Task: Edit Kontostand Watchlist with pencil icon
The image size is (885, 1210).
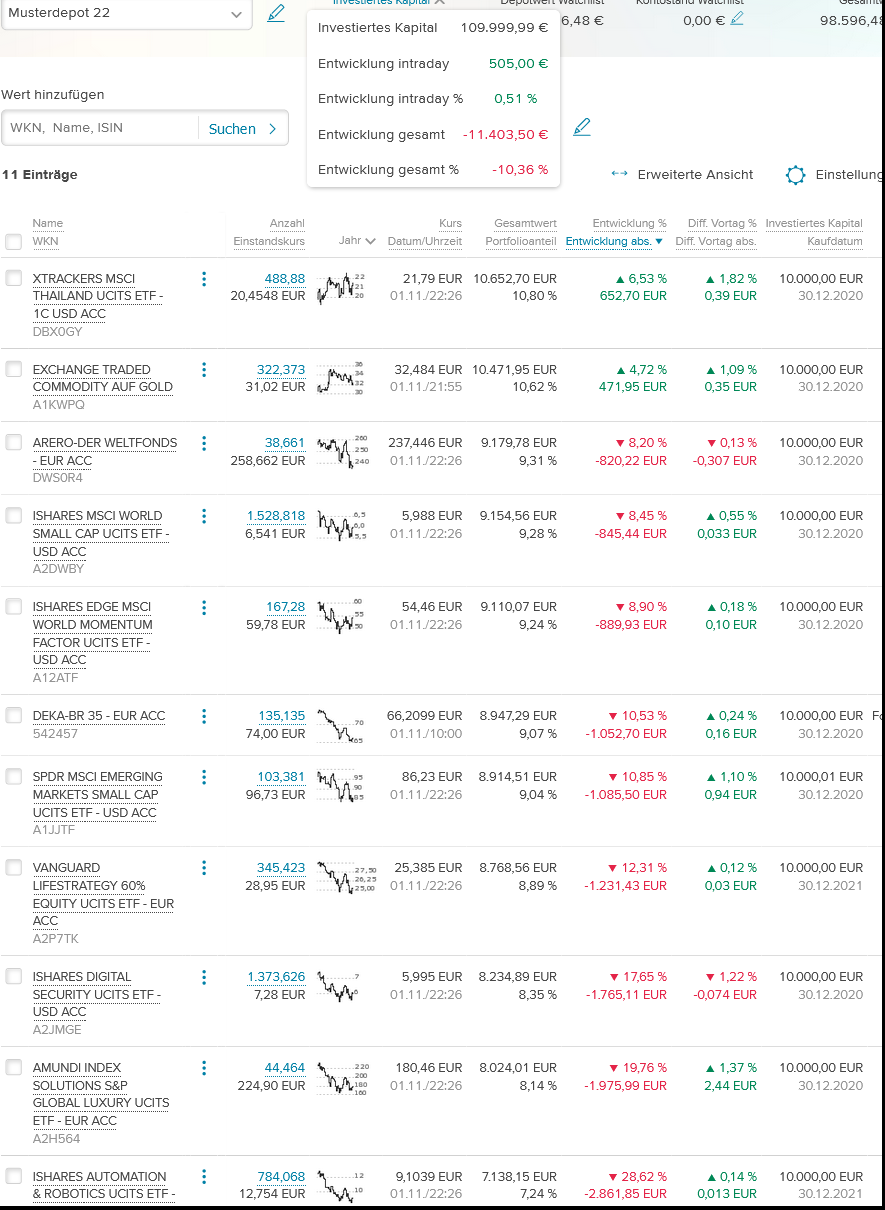Action: [x=737, y=18]
